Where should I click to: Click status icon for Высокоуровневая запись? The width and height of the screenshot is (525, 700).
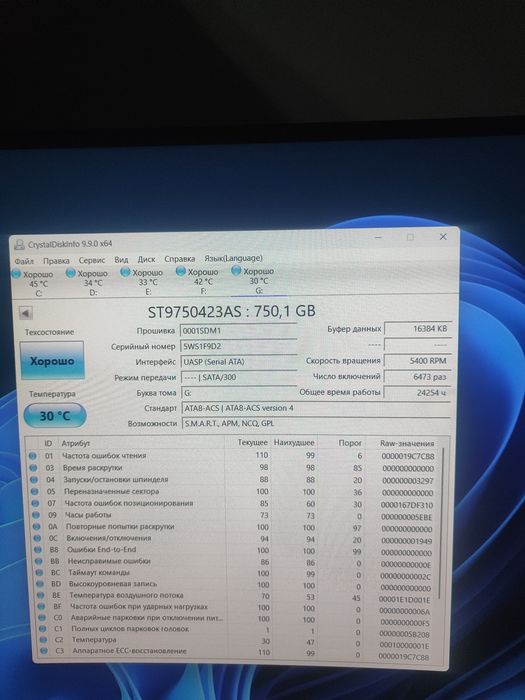point(40,584)
